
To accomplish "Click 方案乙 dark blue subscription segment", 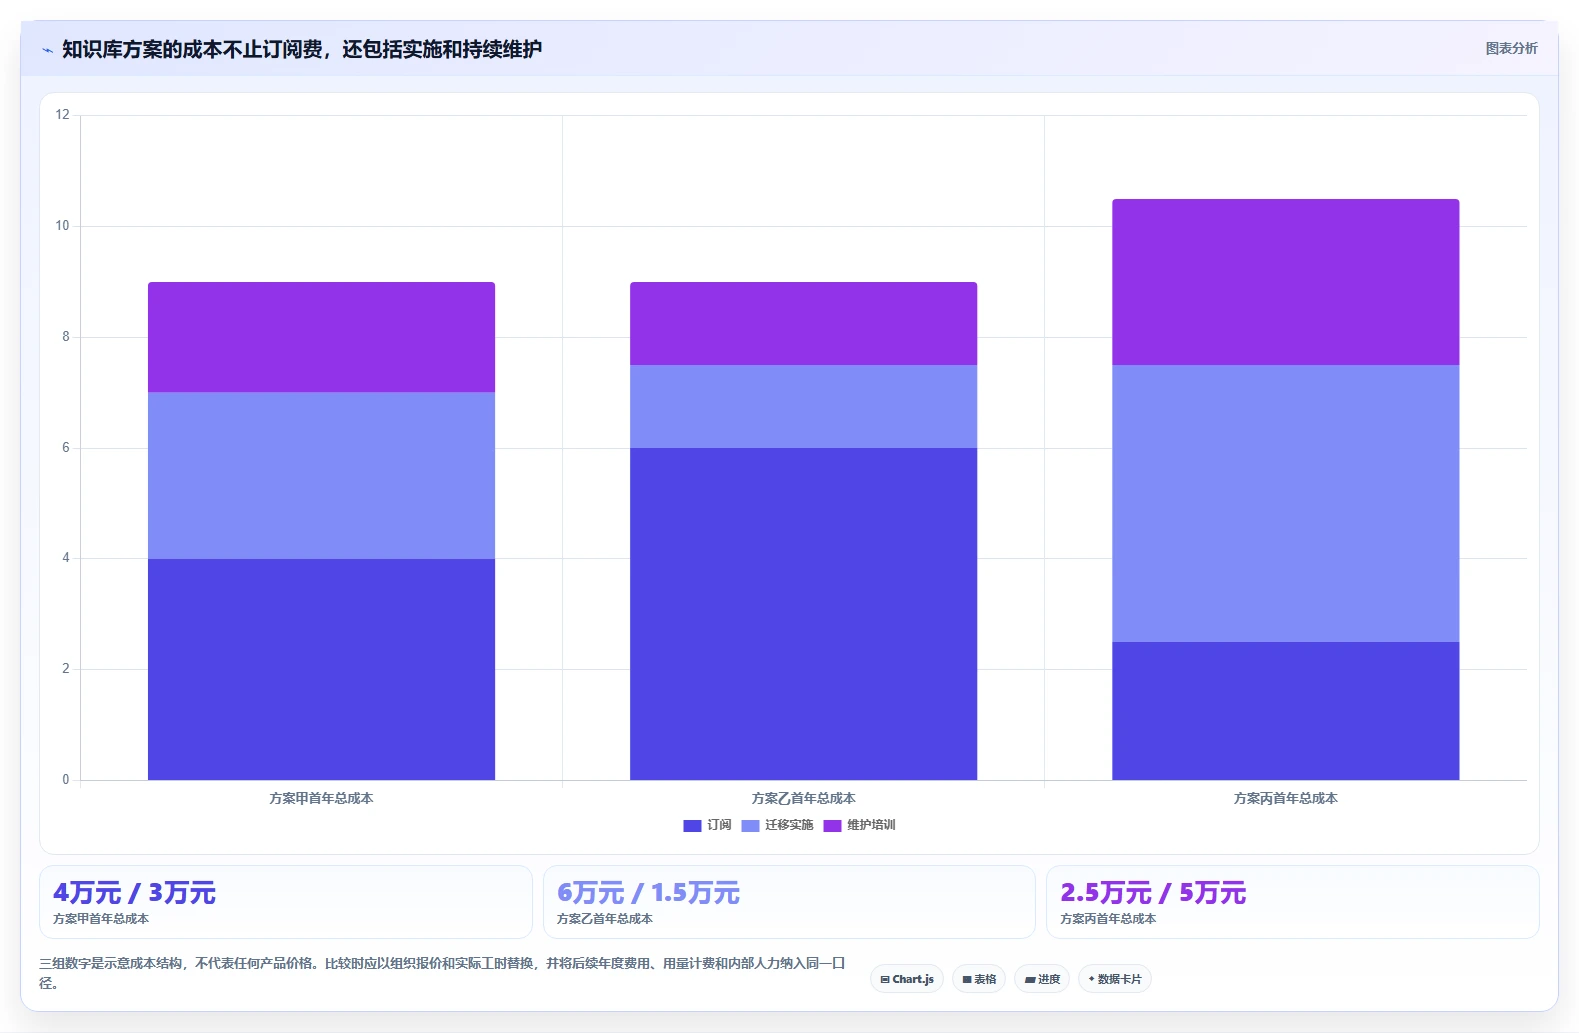I will click(x=803, y=614).
